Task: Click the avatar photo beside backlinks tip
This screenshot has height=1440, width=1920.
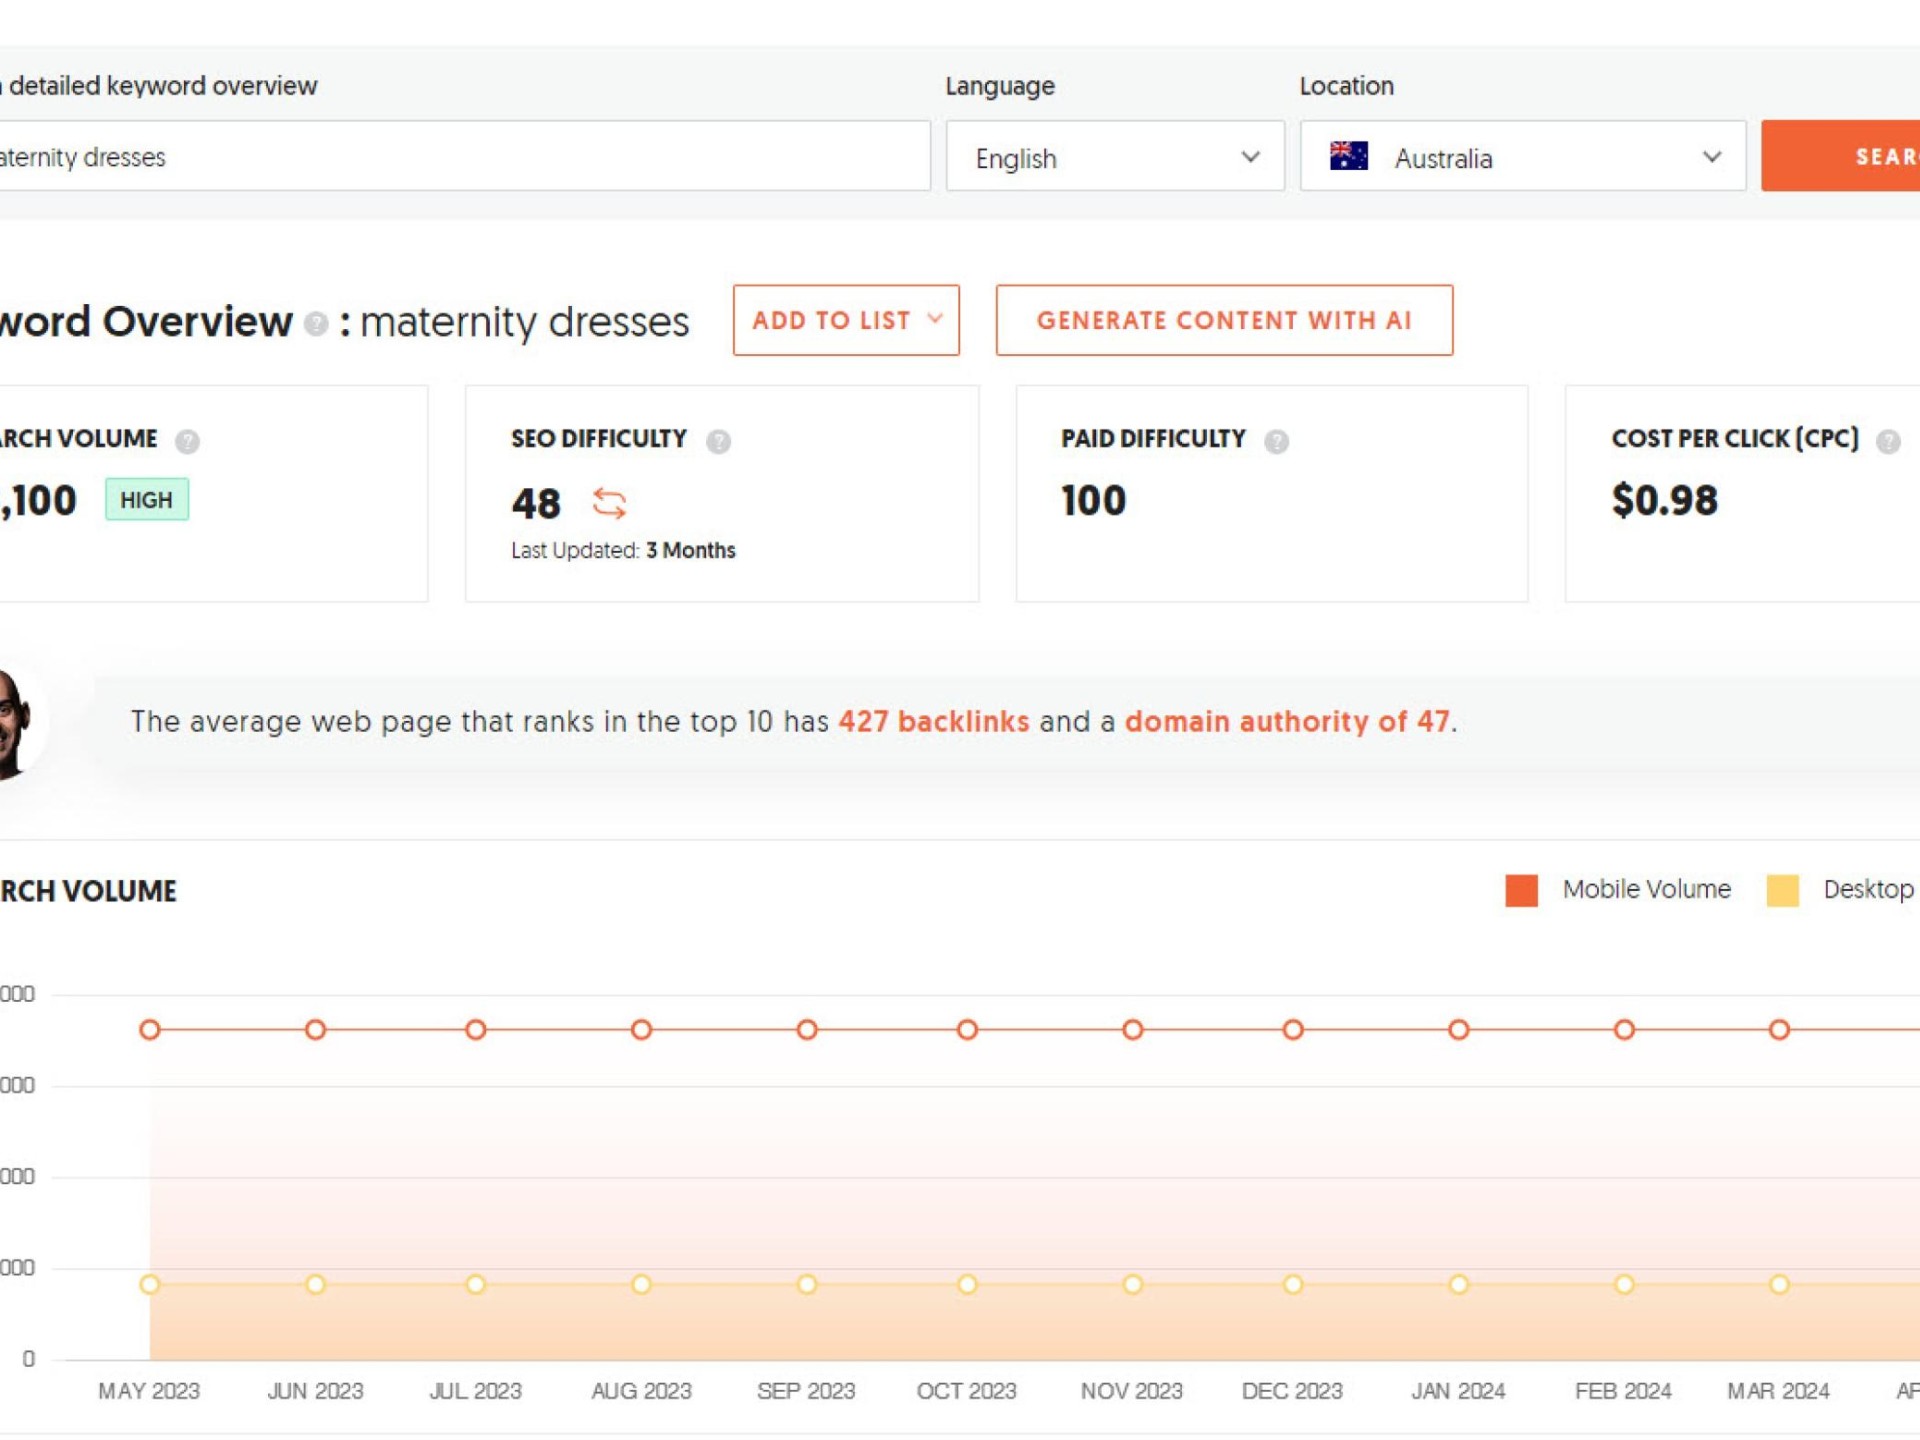Action: 14,722
